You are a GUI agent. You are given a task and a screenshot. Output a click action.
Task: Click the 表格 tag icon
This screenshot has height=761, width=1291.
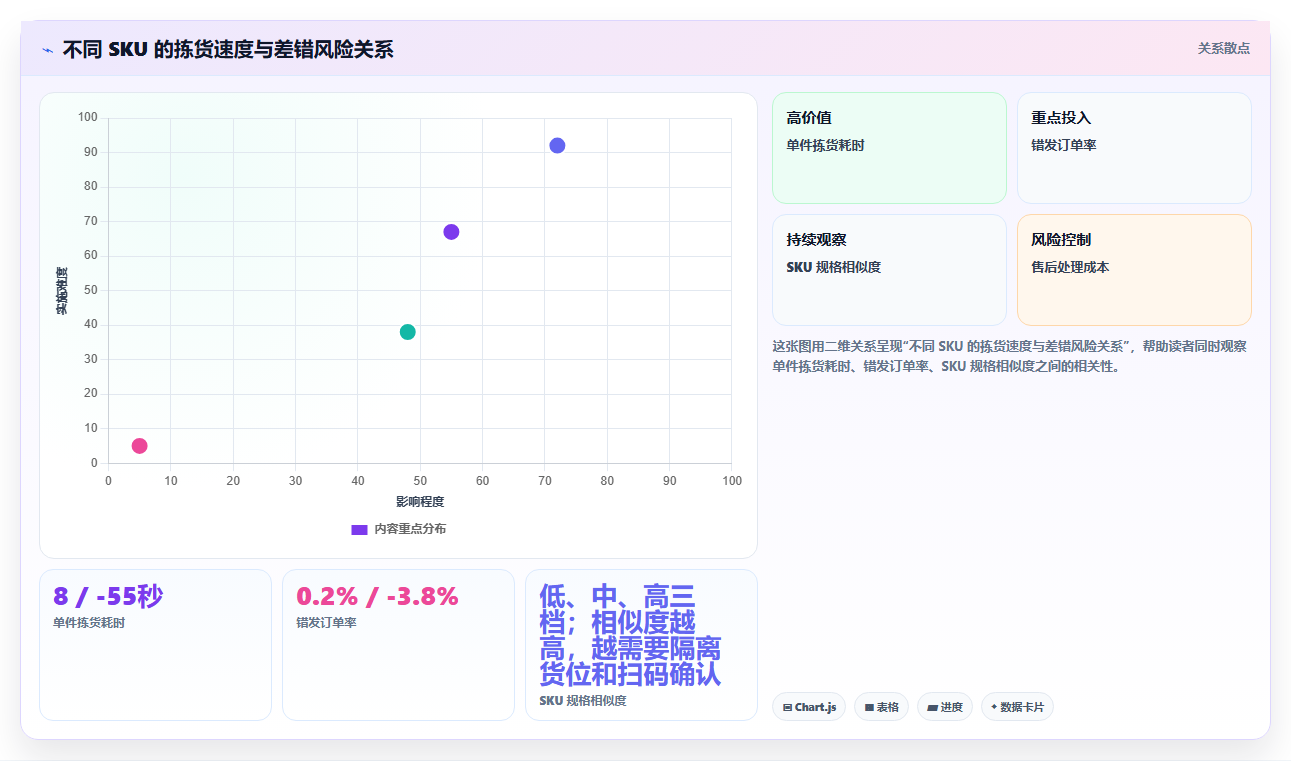(x=869, y=708)
